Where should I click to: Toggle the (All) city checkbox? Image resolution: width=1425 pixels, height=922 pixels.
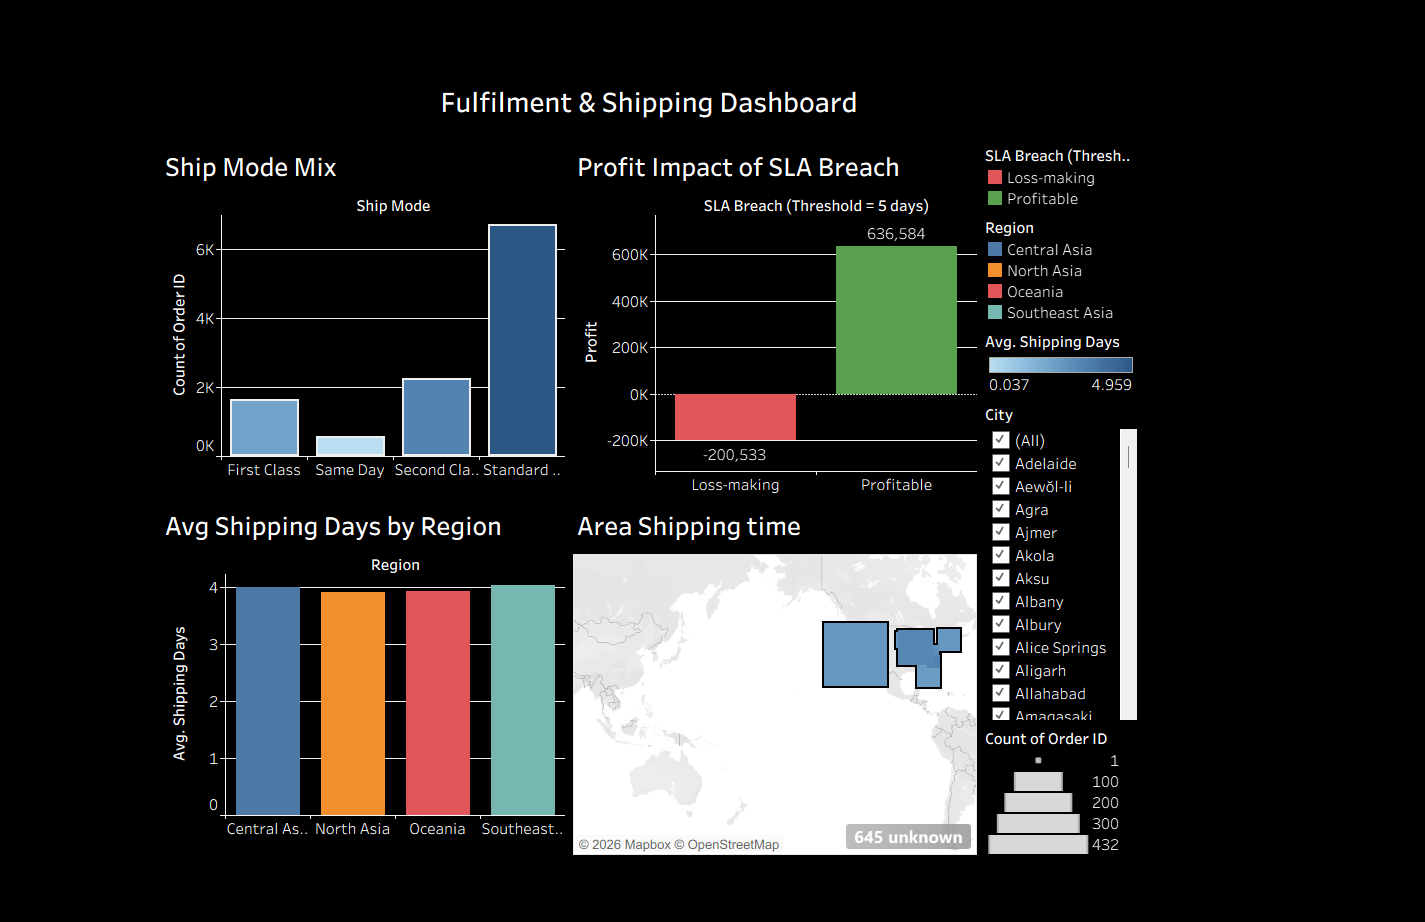(1000, 440)
